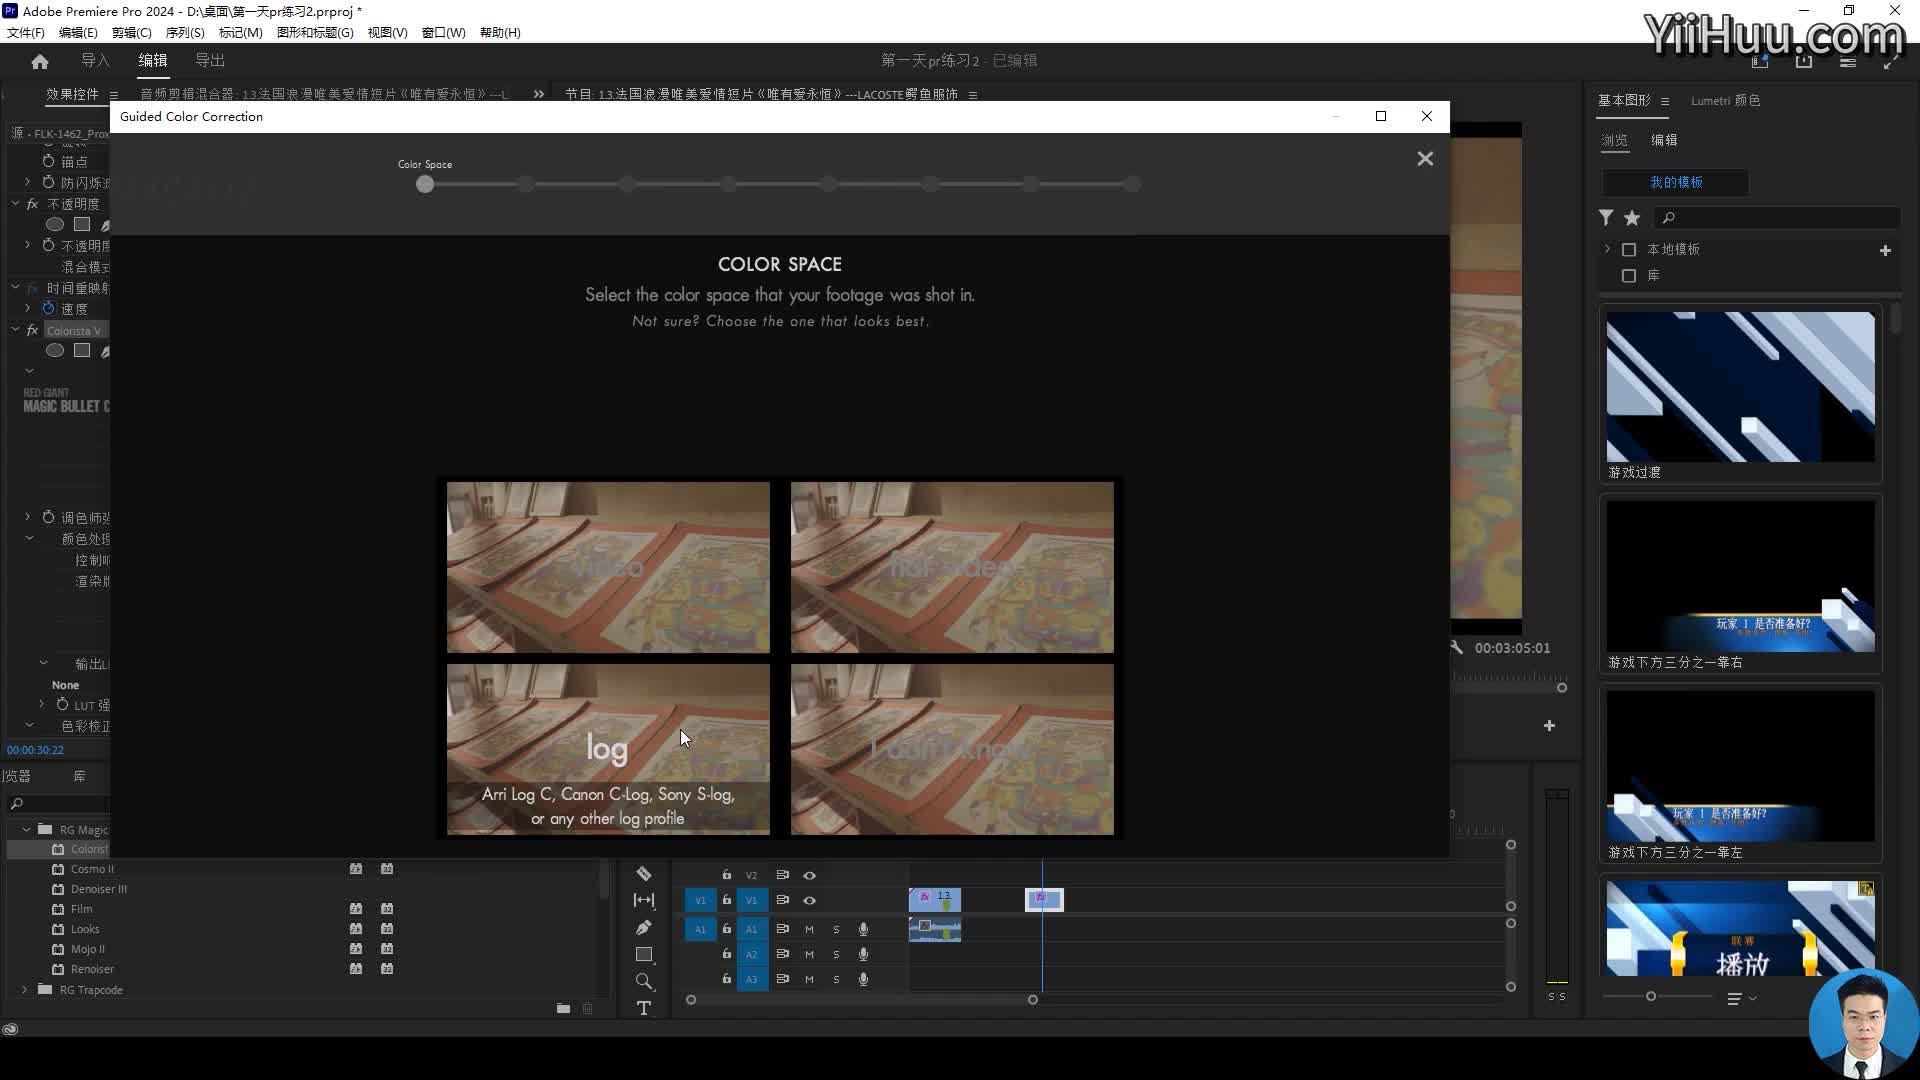
Task: Toggle the anchor point stopwatch icon
Action: [48, 161]
